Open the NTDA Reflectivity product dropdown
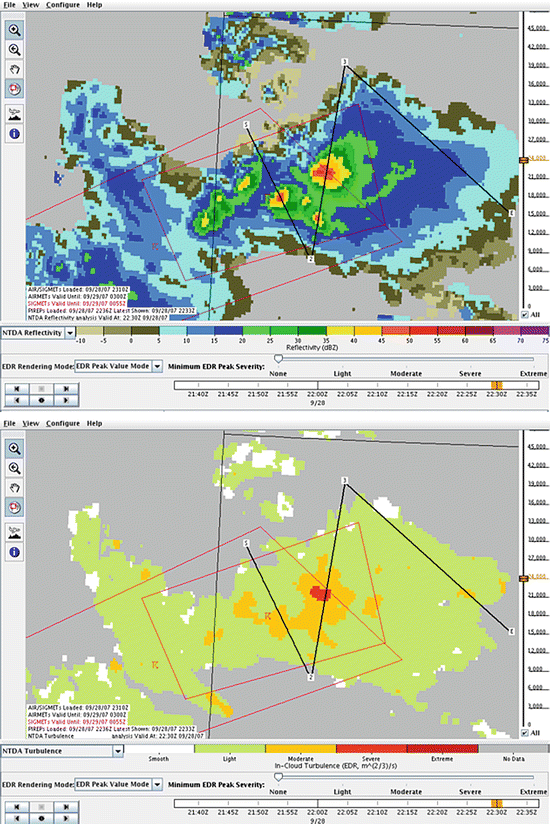 38,333
